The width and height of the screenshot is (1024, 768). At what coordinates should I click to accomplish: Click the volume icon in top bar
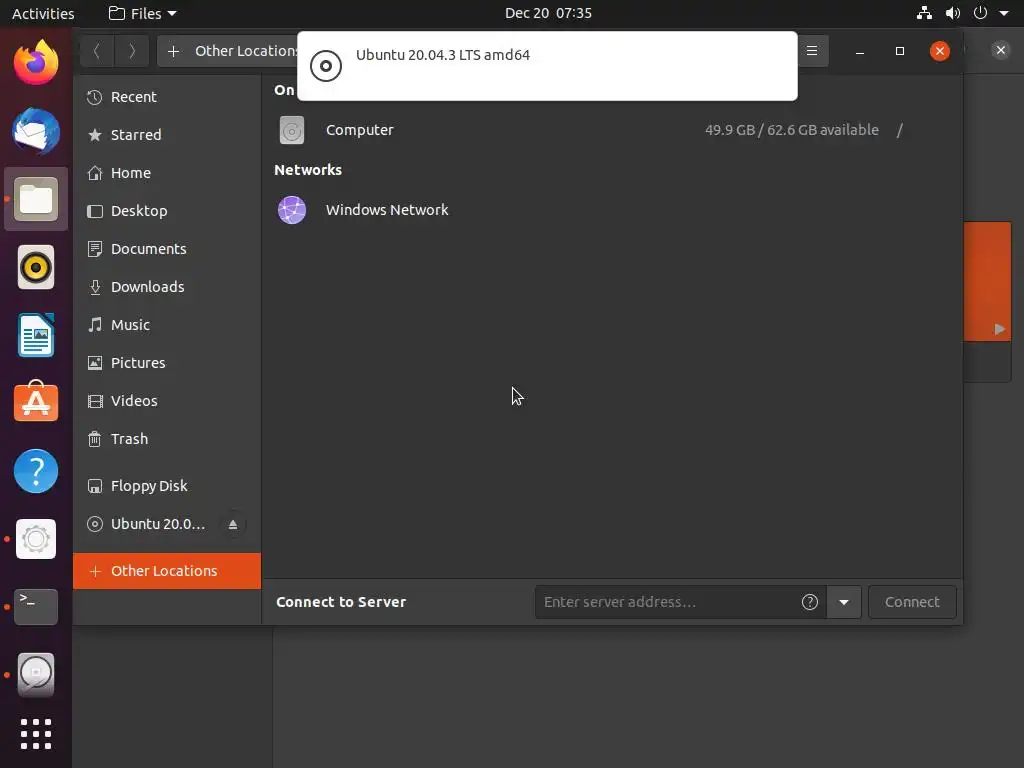(953, 13)
